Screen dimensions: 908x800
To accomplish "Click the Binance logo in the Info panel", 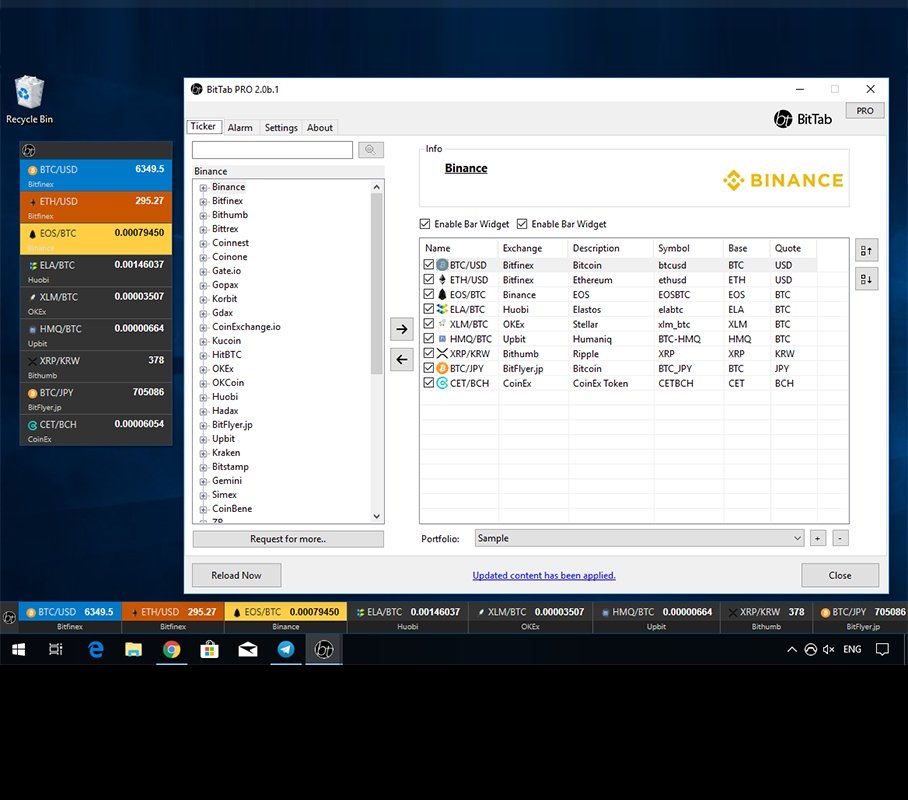I will click(x=783, y=180).
